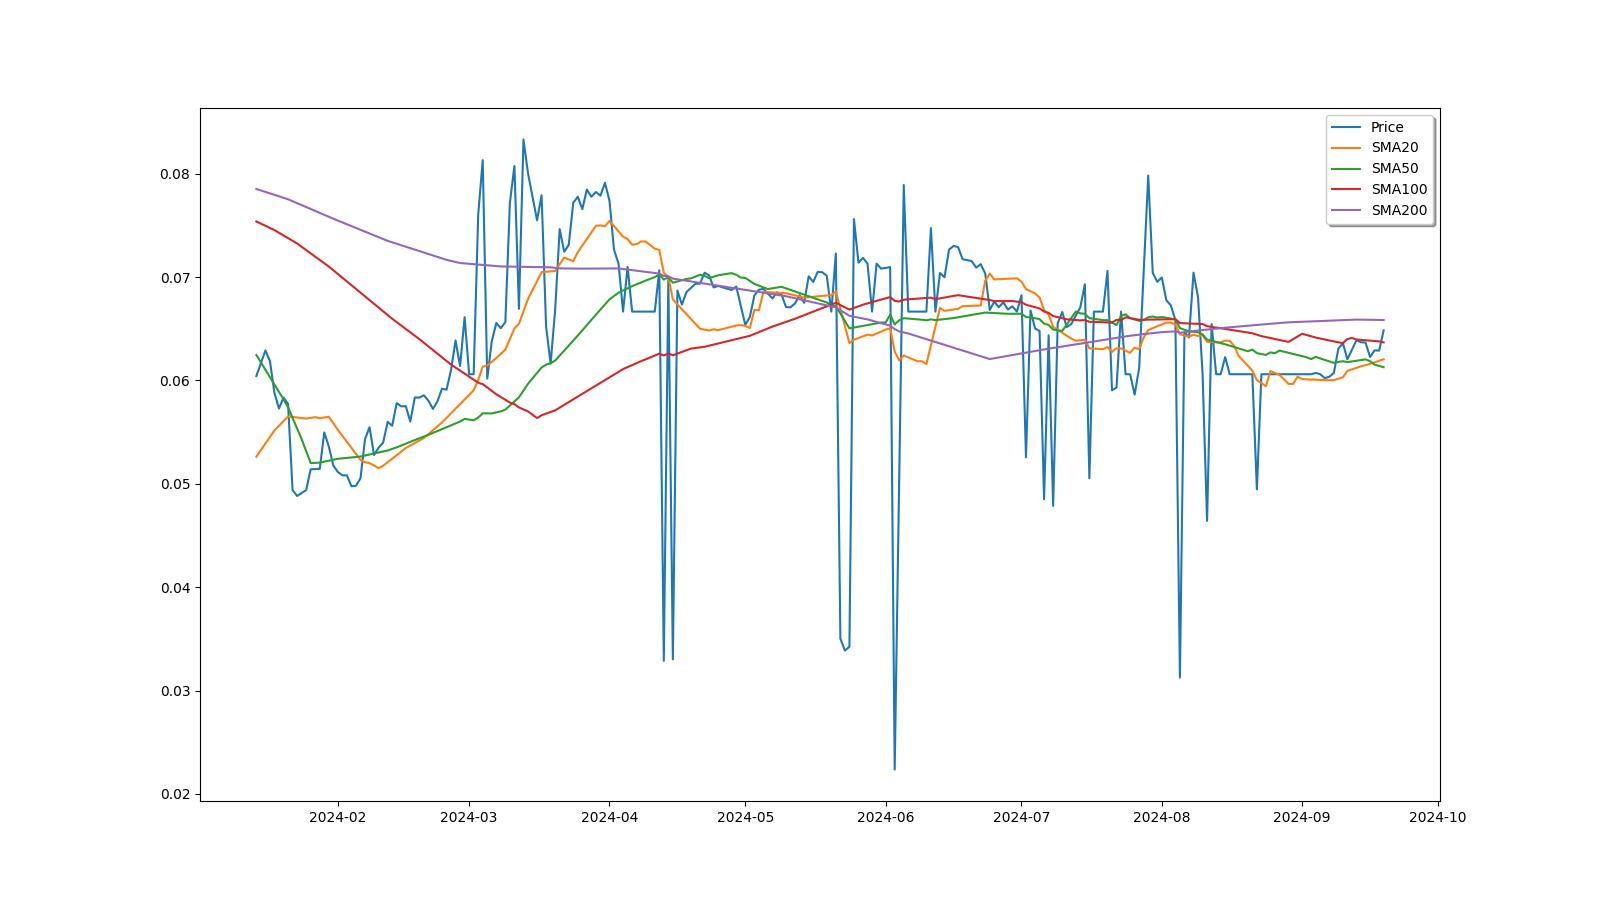
Task: Click the SMA200 legend label
Action: click(x=1399, y=211)
